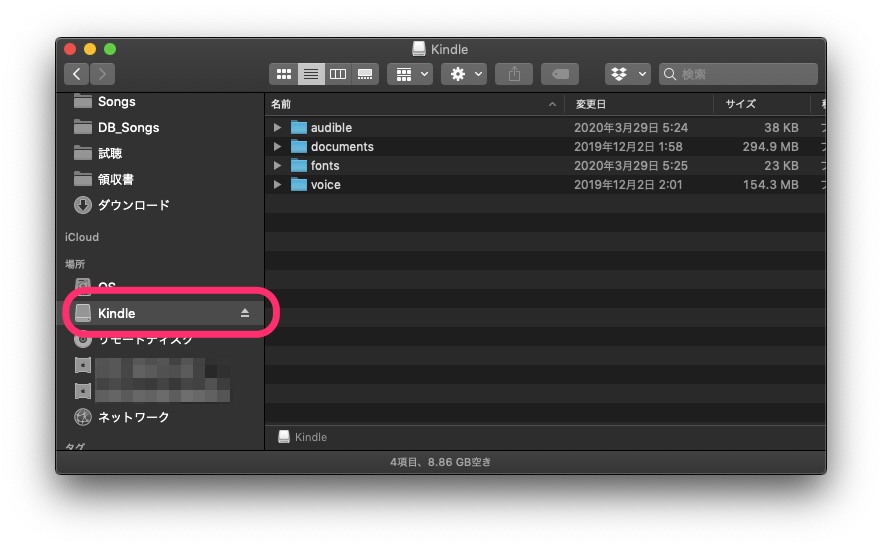Click size 154.3 MB
The image size is (882, 548).
(770, 185)
